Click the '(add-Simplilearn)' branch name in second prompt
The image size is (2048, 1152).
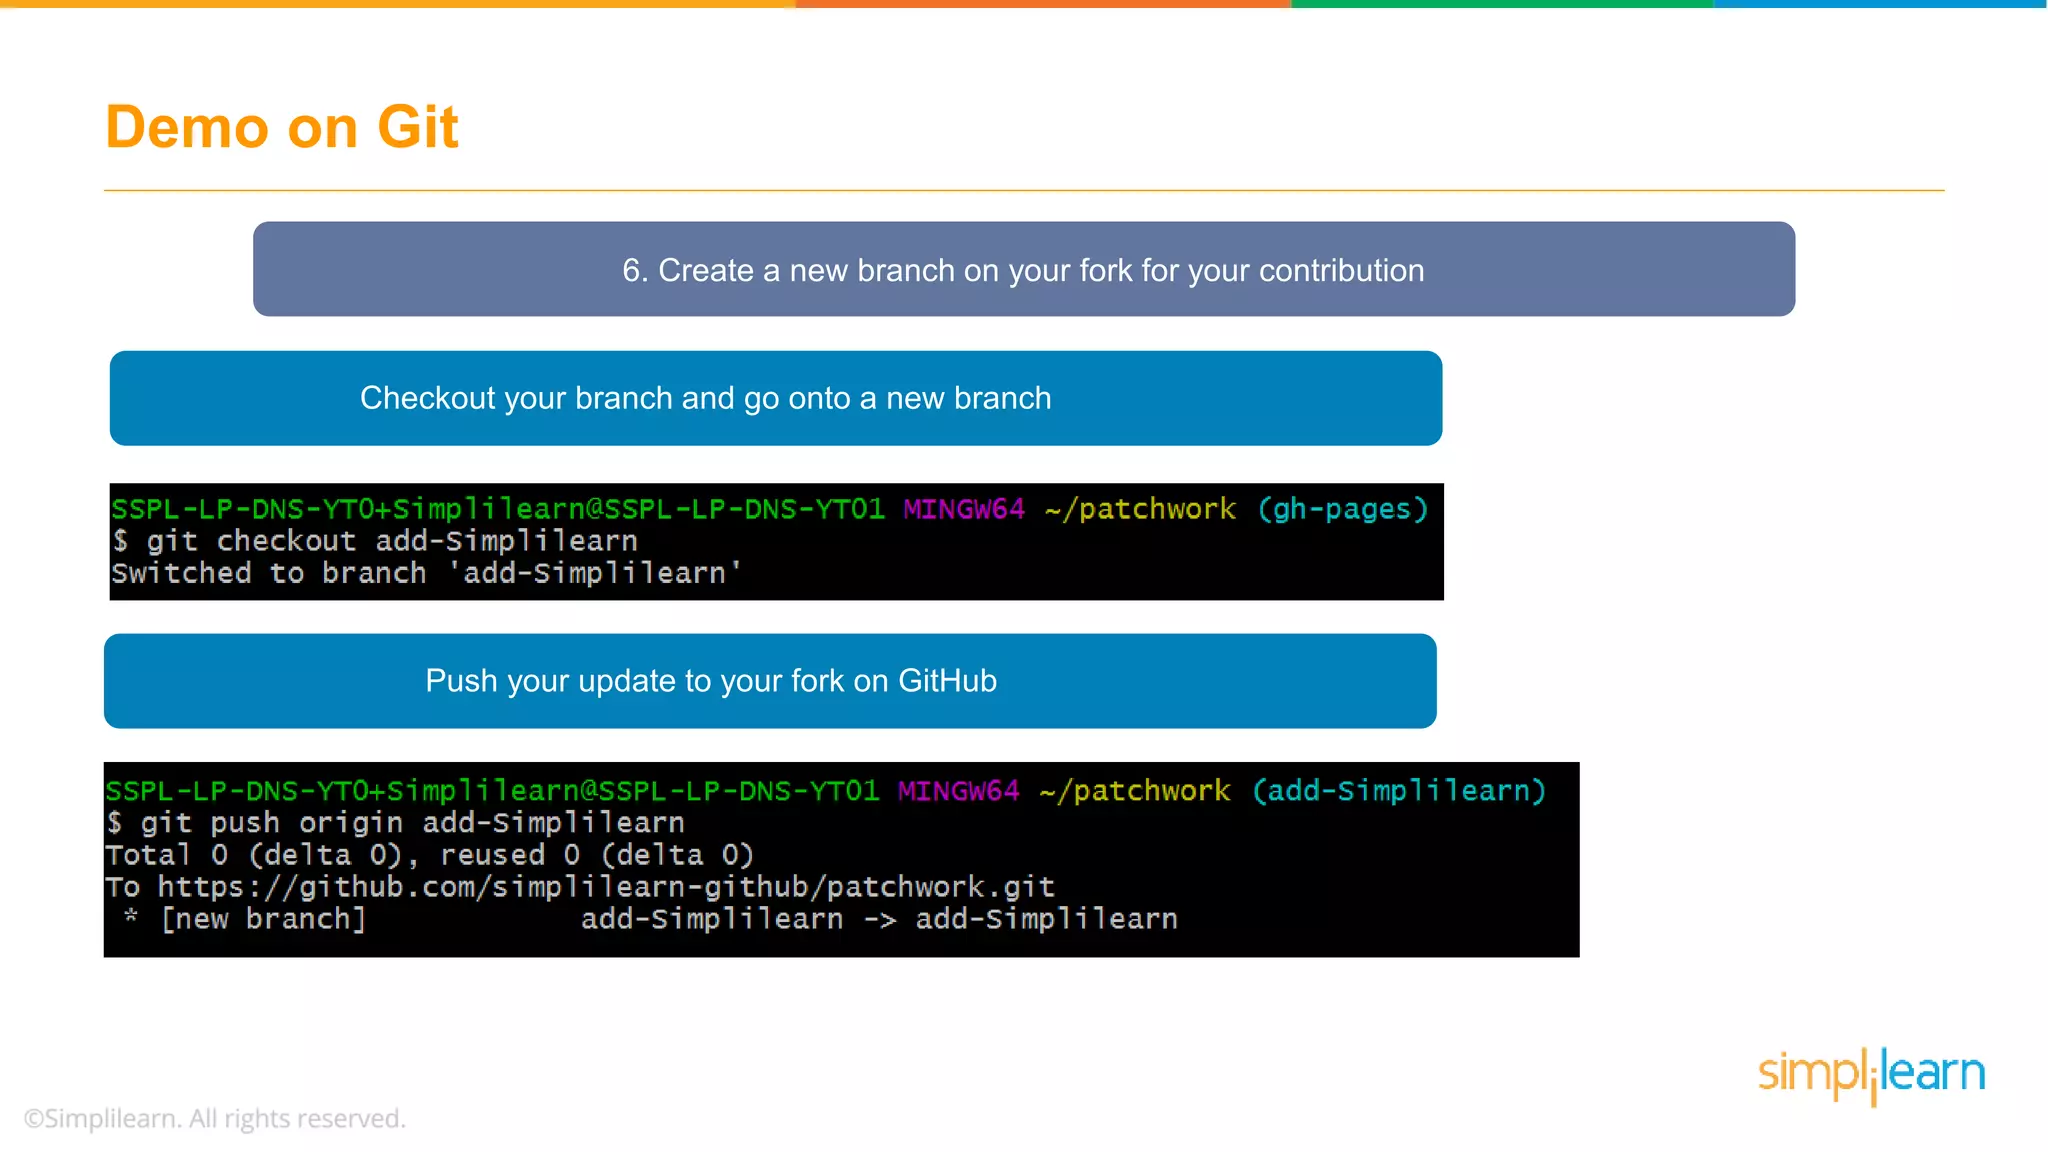pyautogui.click(x=1399, y=791)
